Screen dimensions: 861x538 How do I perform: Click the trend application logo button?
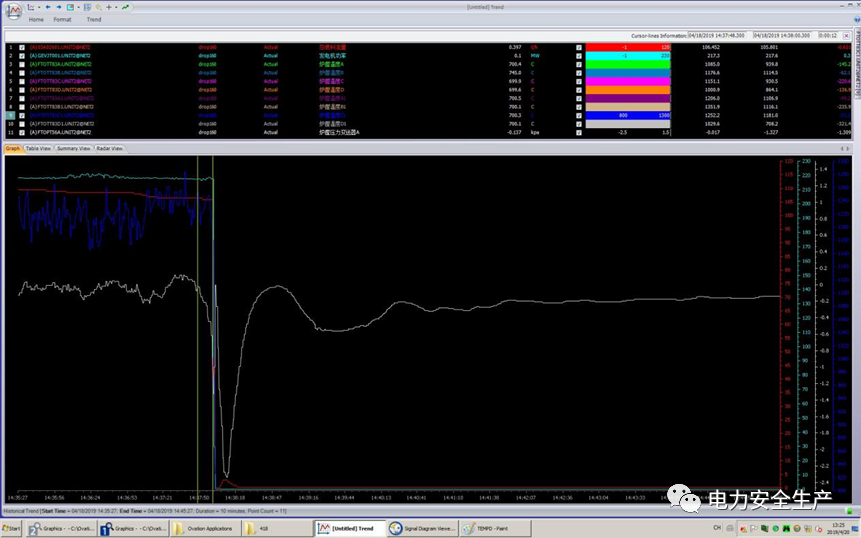click(x=13, y=10)
